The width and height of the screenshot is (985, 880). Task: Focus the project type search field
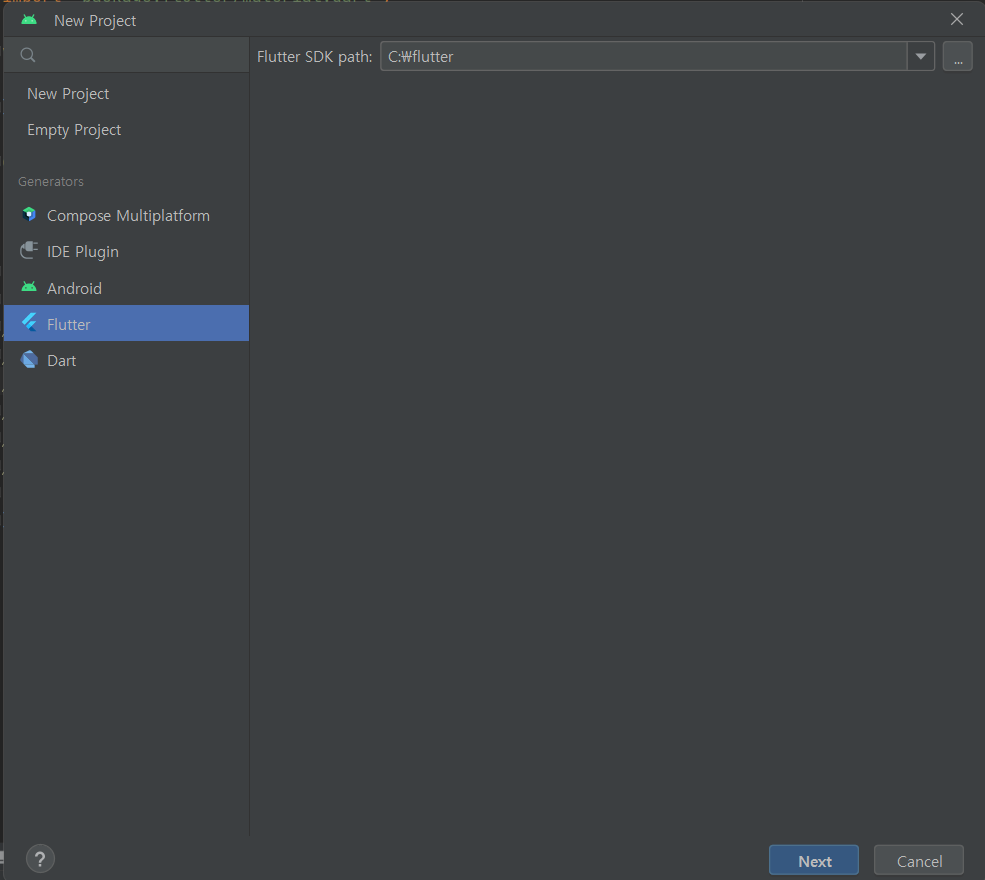(126, 55)
